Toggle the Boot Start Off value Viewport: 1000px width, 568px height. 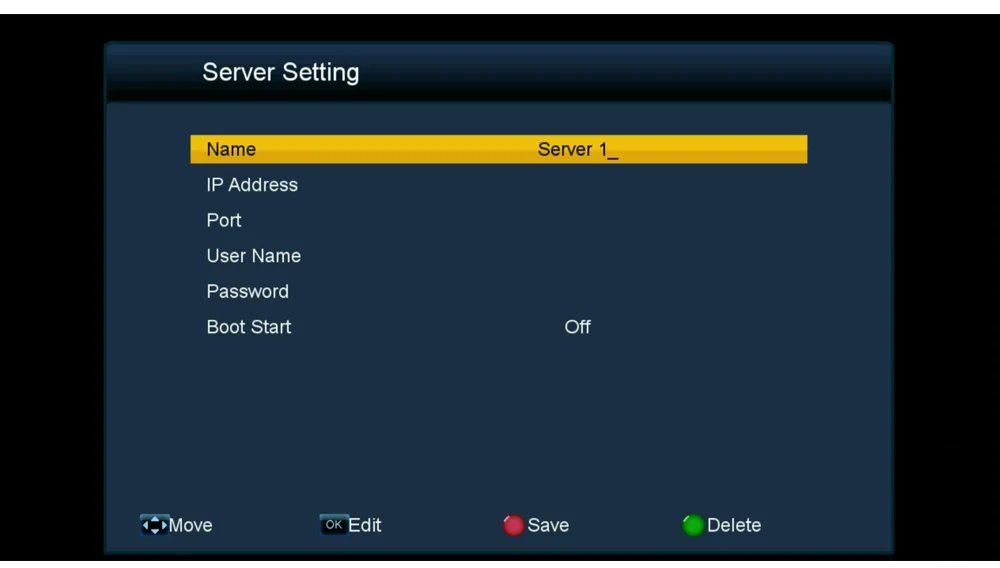click(x=577, y=327)
